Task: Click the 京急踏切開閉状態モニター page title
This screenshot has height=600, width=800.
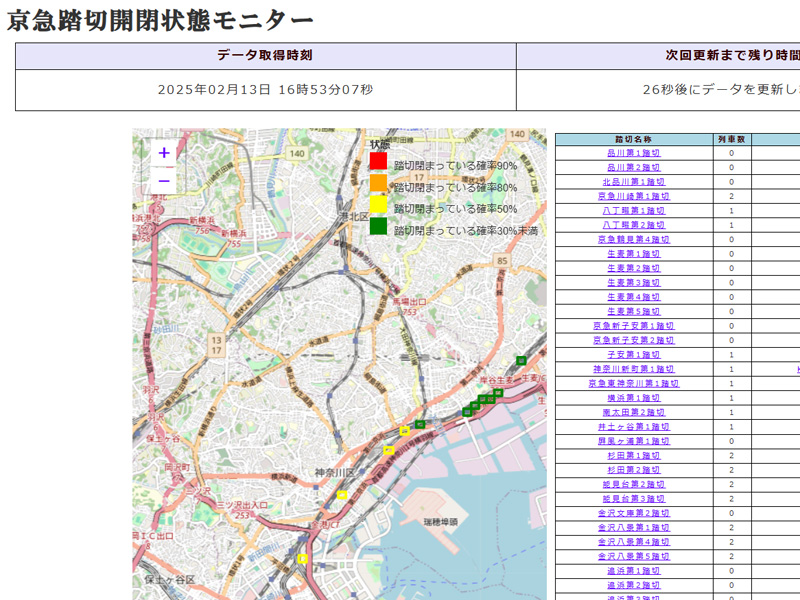Action: pos(160,21)
